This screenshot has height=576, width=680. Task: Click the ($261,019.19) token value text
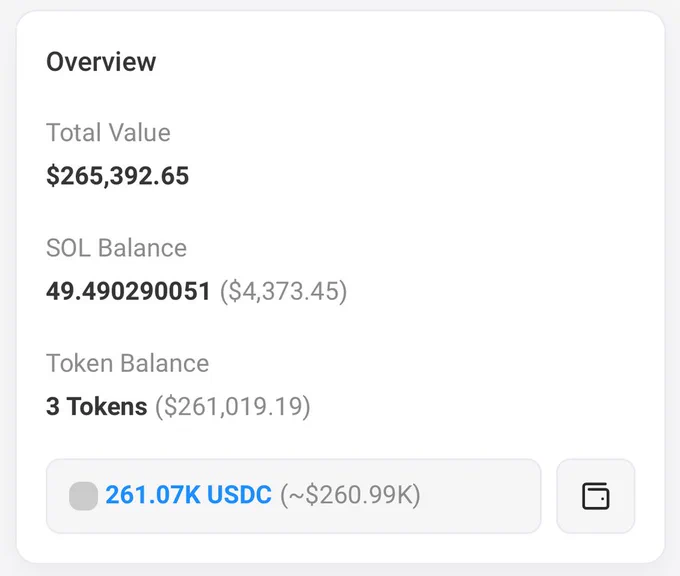pyautogui.click(x=233, y=407)
